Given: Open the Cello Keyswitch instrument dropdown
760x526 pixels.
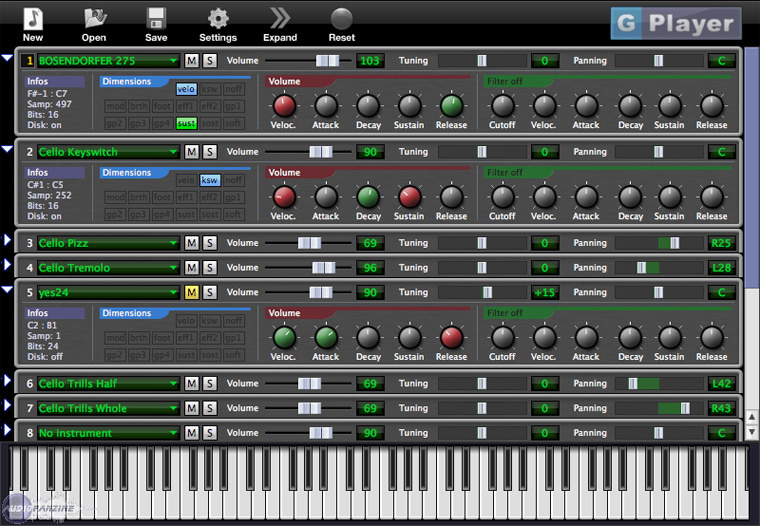Looking at the screenshot, I should [108, 152].
